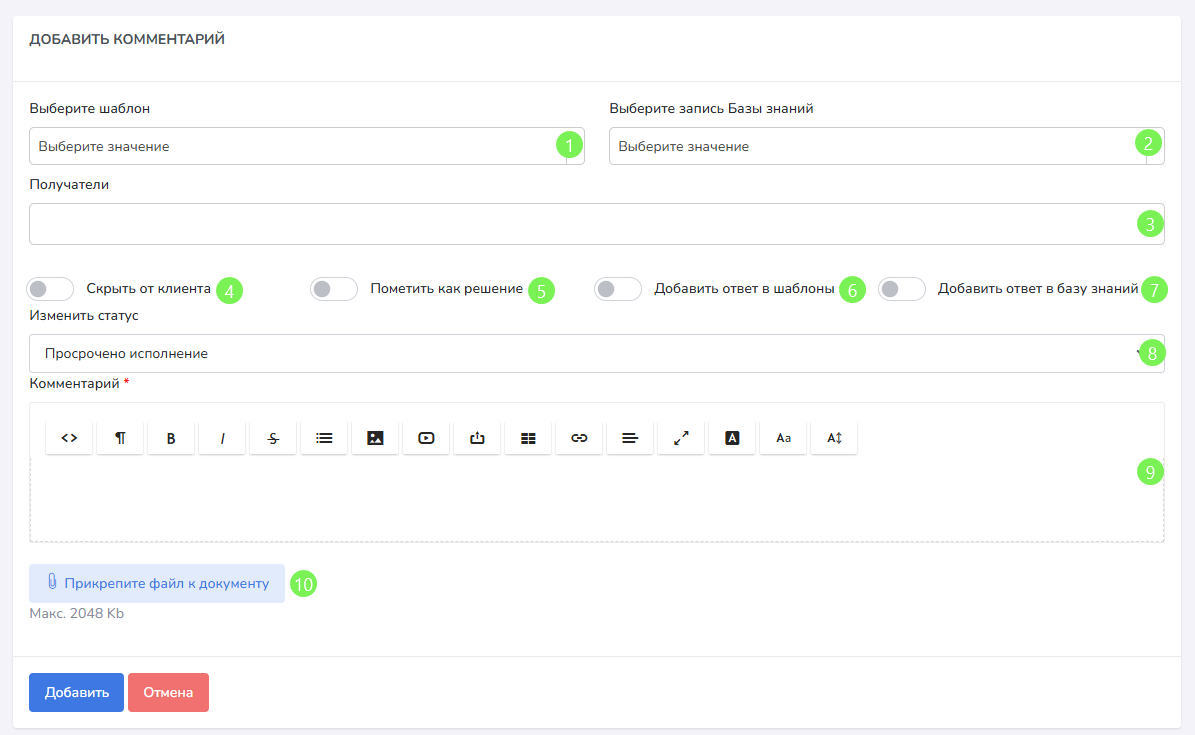Click the insert link icon

579,438
